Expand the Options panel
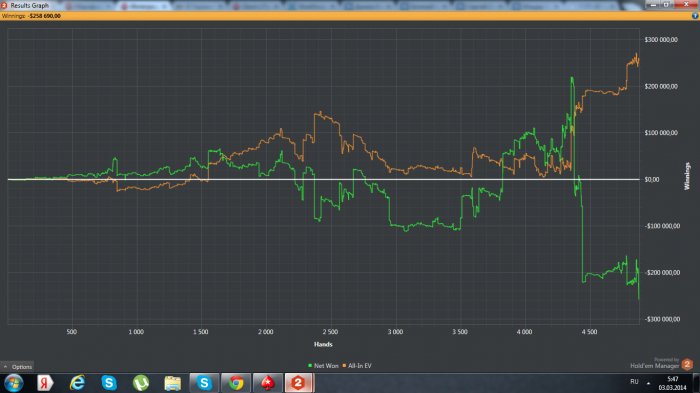Viewport: 700px width, 393px height. [x=17, y=367]
